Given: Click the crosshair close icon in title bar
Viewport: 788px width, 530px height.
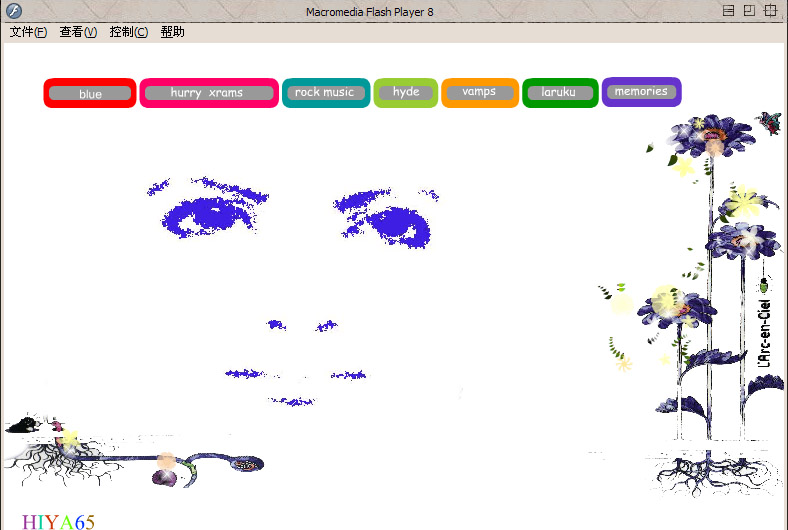Looking at the screenshot, I should tap(770, 11).
